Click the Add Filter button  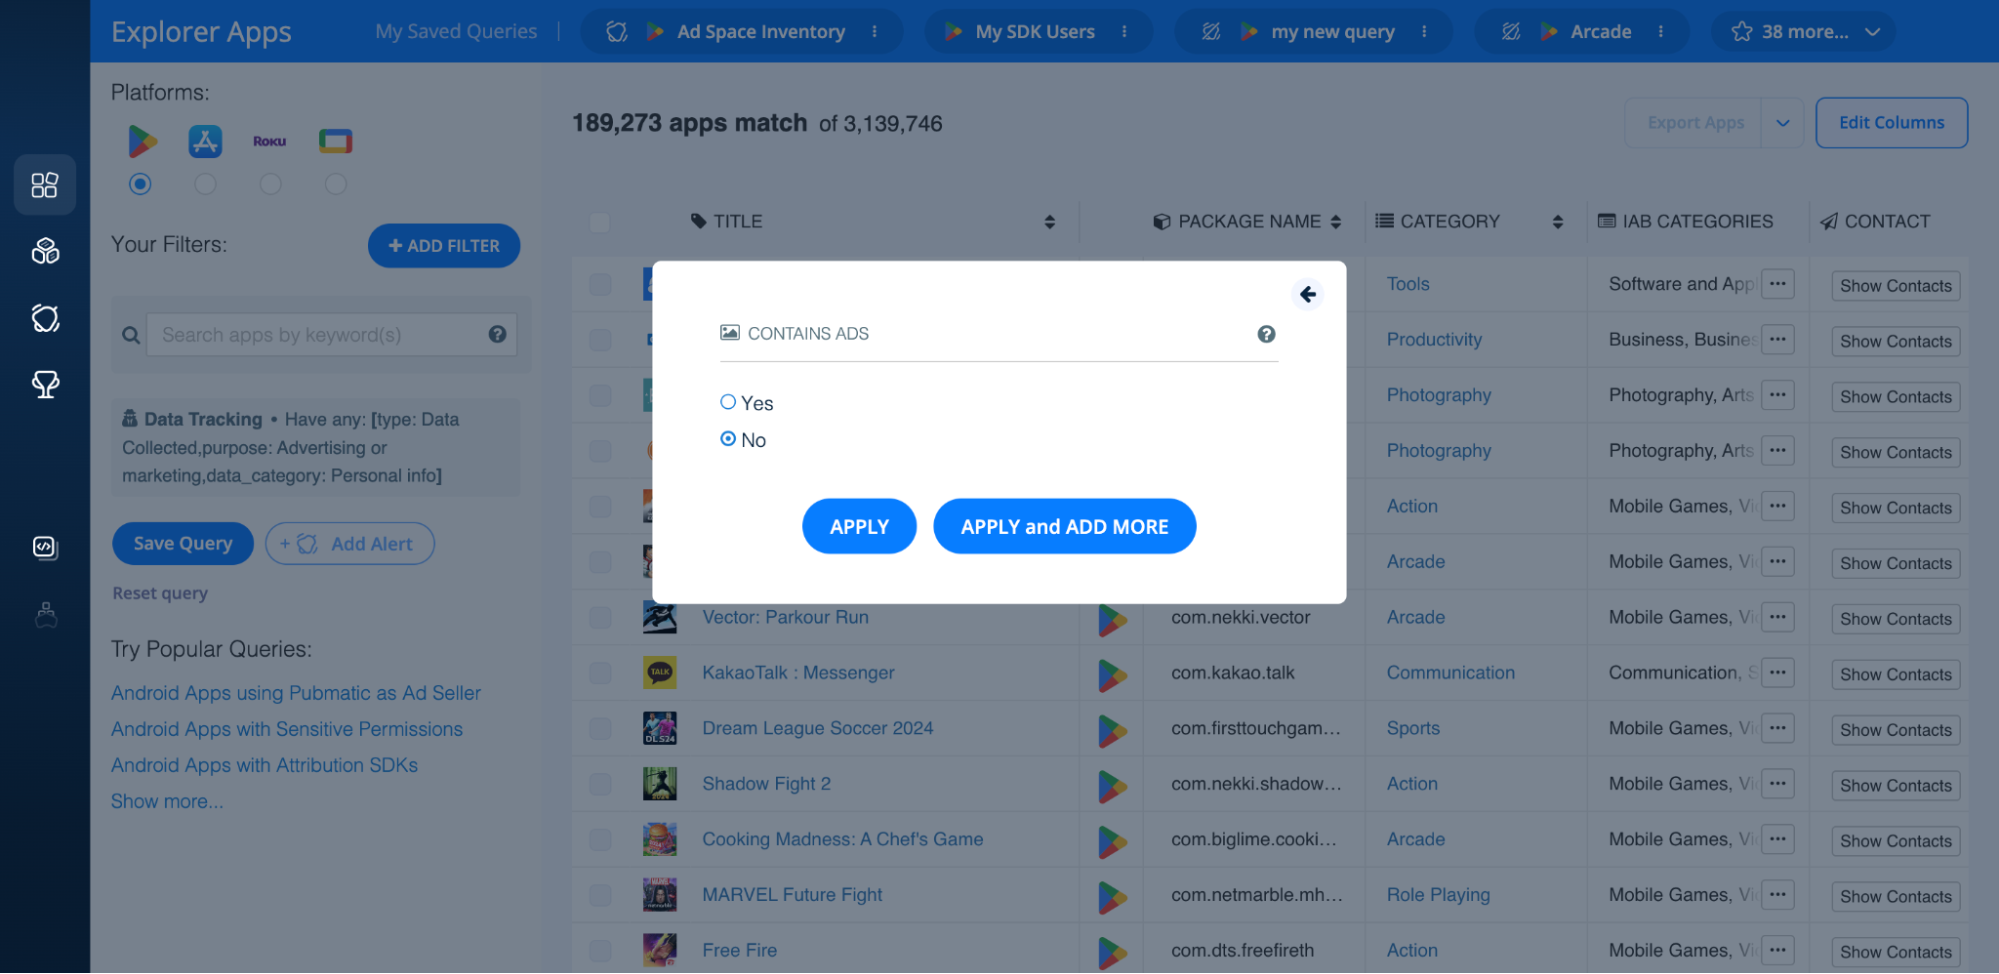(x=444, y=246)
